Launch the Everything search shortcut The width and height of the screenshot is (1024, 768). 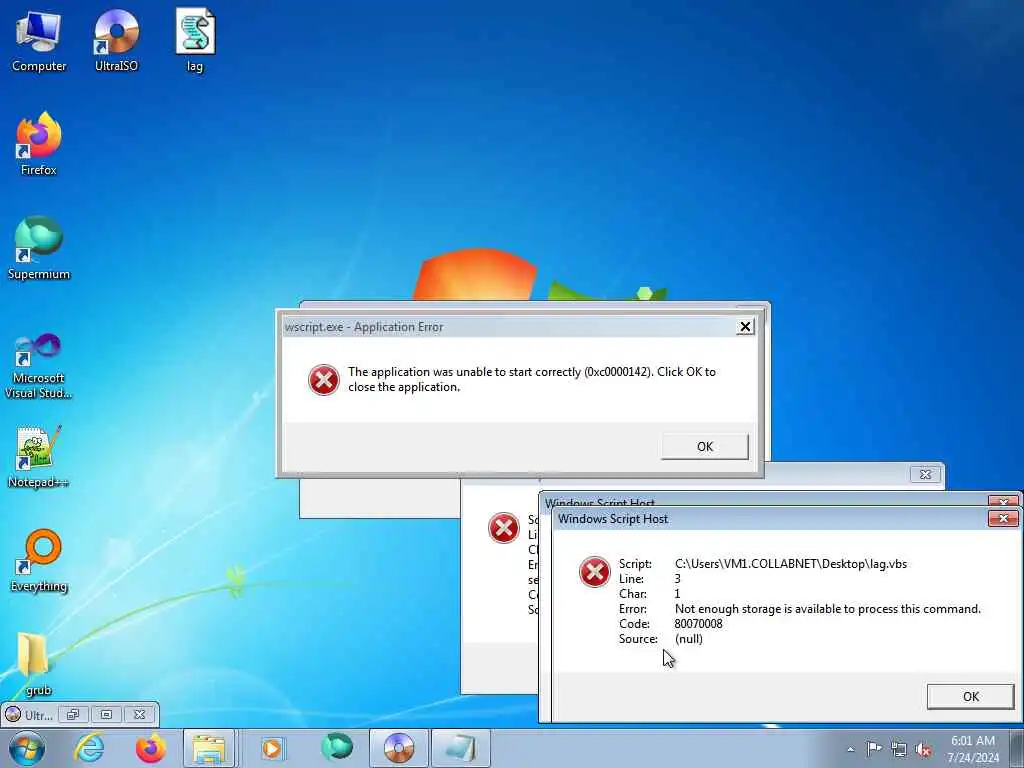tap(39, 560)
